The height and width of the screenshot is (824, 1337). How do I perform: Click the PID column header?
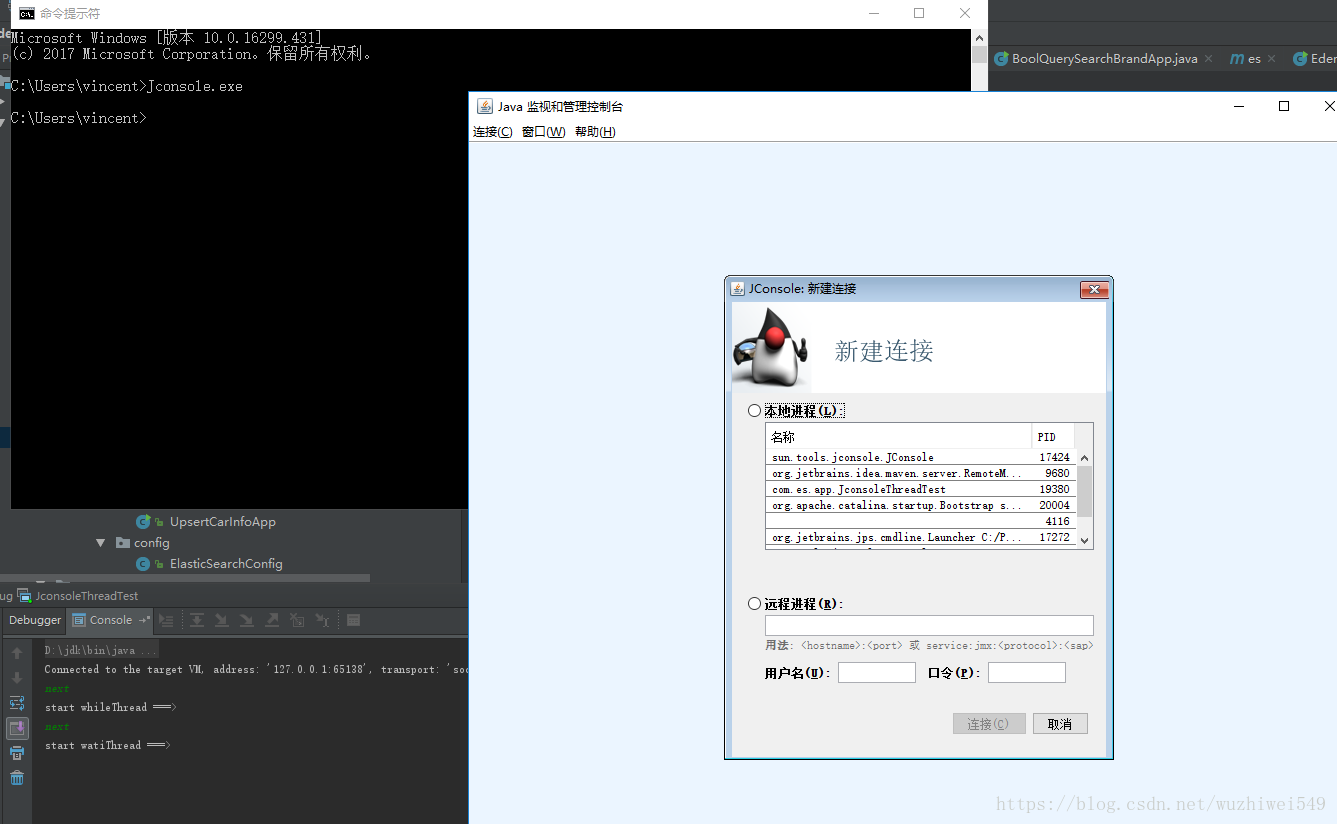tap(1053, 437)
